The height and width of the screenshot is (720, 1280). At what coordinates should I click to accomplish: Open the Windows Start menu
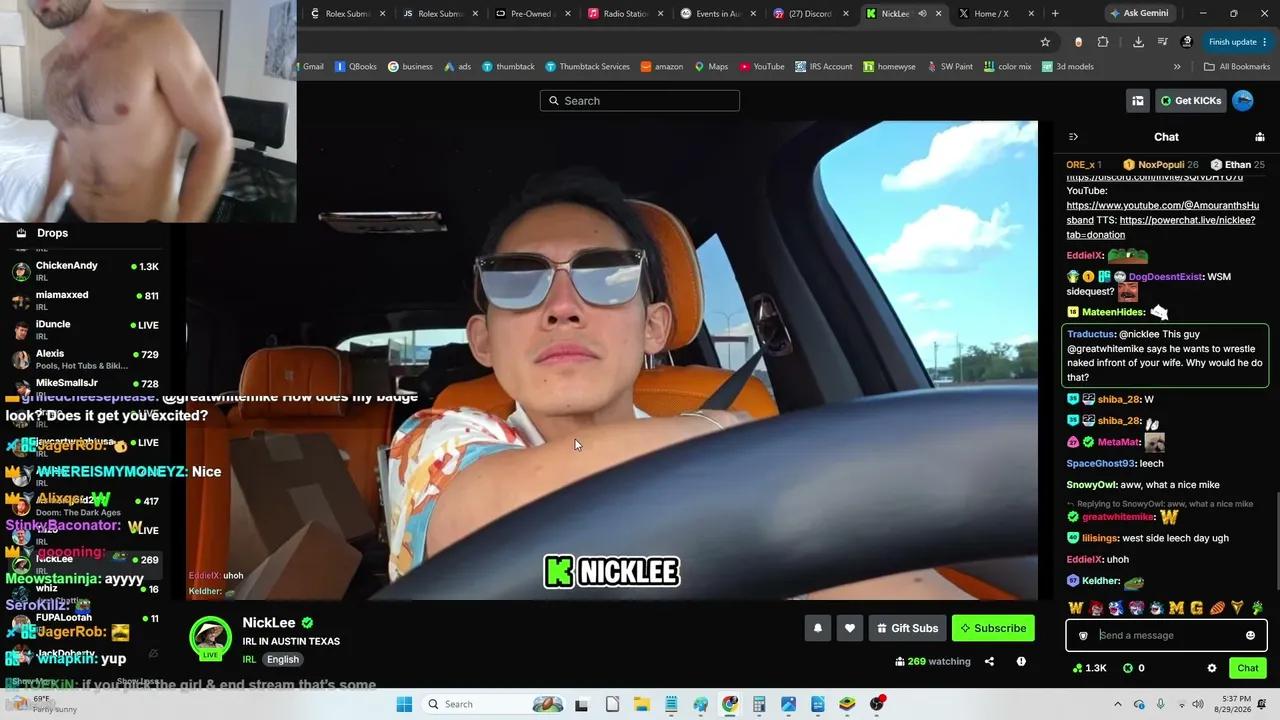click(404, 704)
